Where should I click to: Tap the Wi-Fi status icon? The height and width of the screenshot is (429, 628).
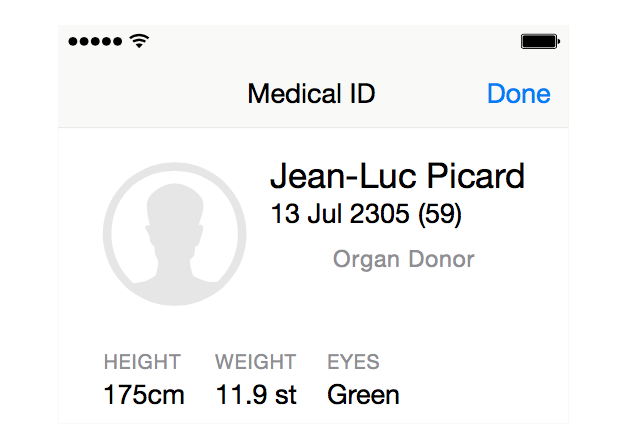[139, 41]
